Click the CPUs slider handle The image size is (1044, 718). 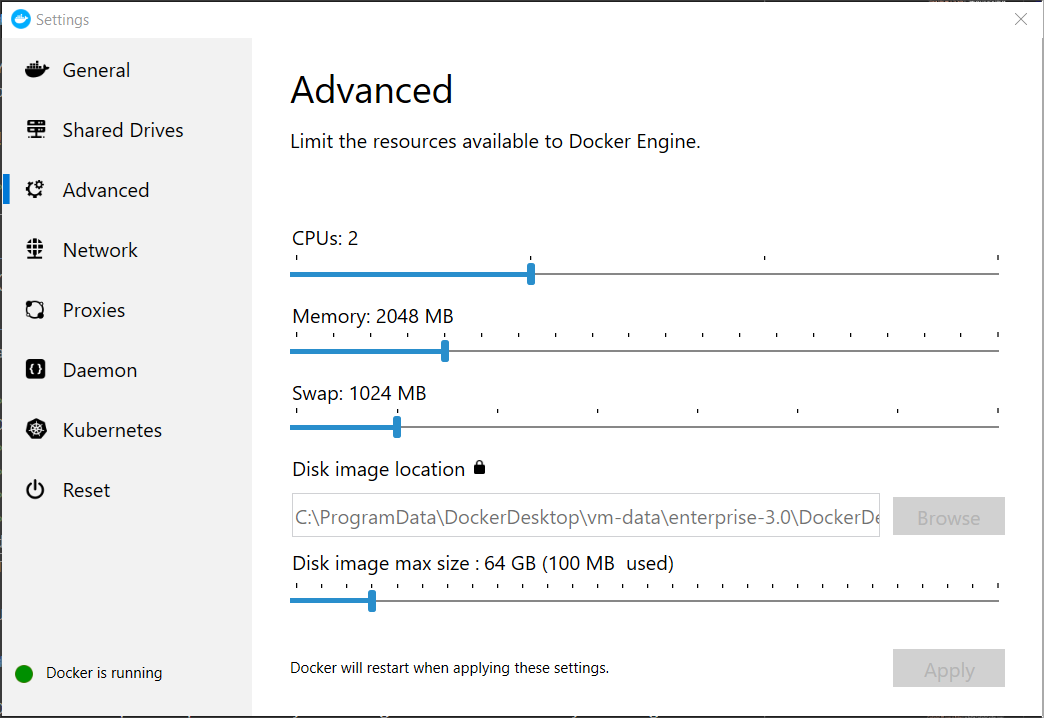click(x=531, y=274)
